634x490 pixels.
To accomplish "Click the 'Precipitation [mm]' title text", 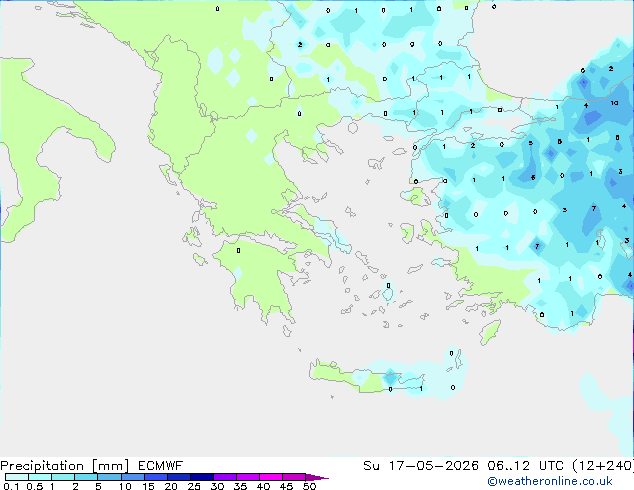I will click(x=65, y=466).
